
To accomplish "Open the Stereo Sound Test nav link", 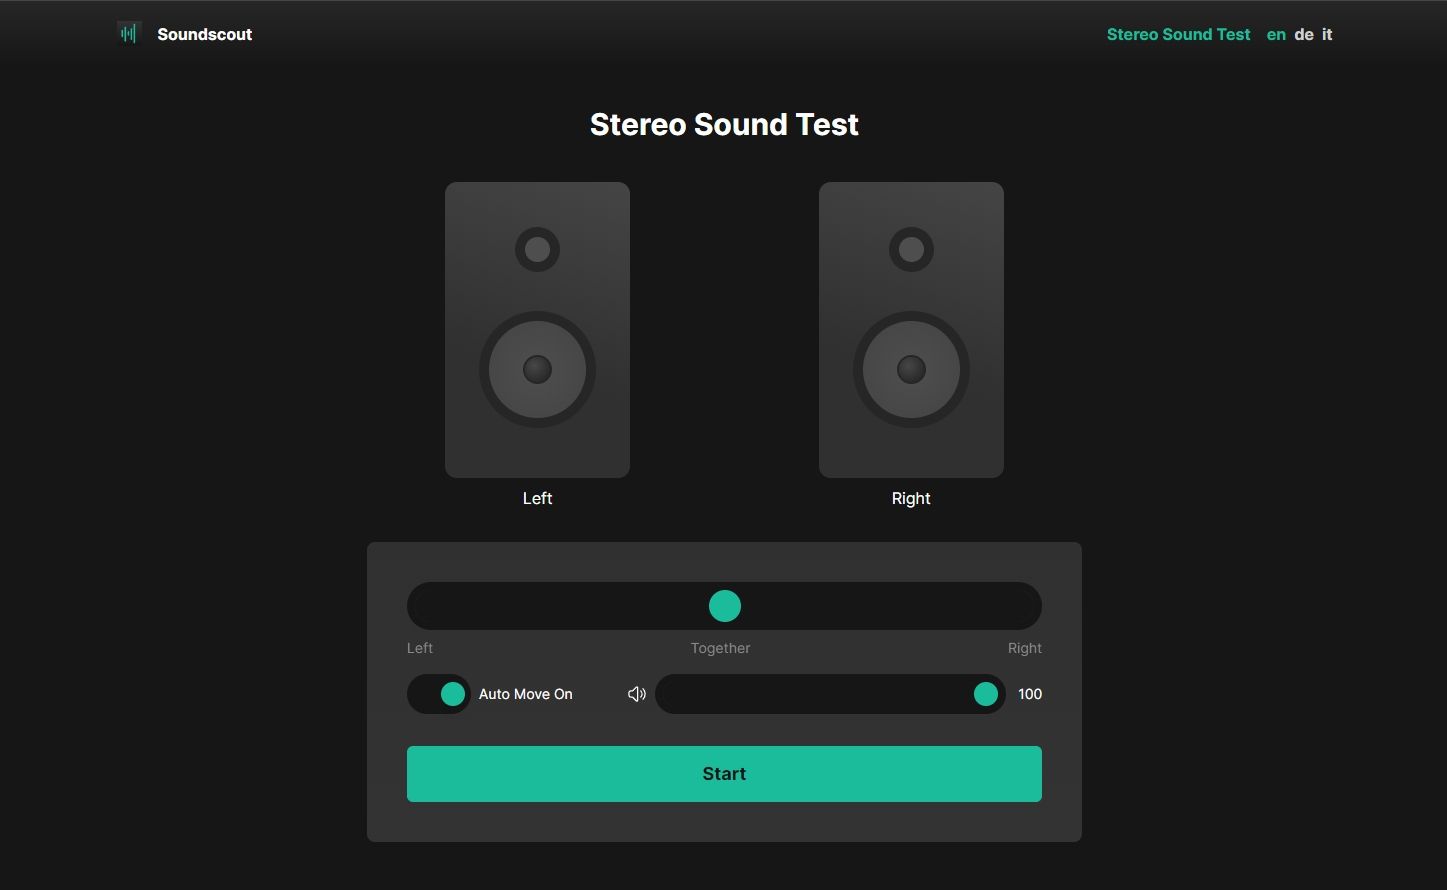I will [1178, 34].
